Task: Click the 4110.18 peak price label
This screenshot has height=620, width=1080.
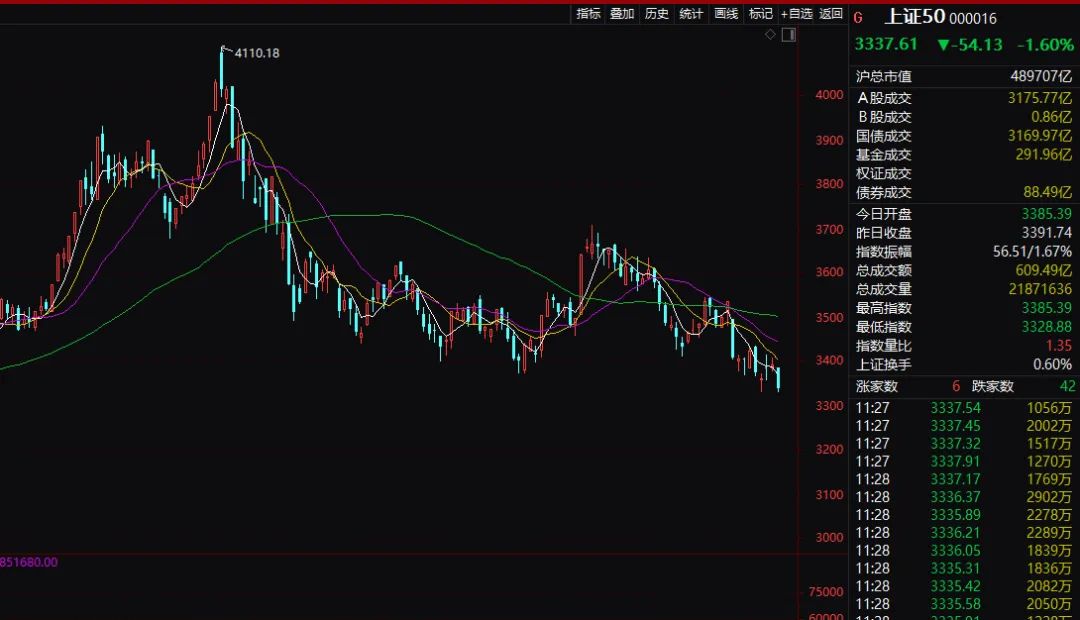Action: [256, 53]
